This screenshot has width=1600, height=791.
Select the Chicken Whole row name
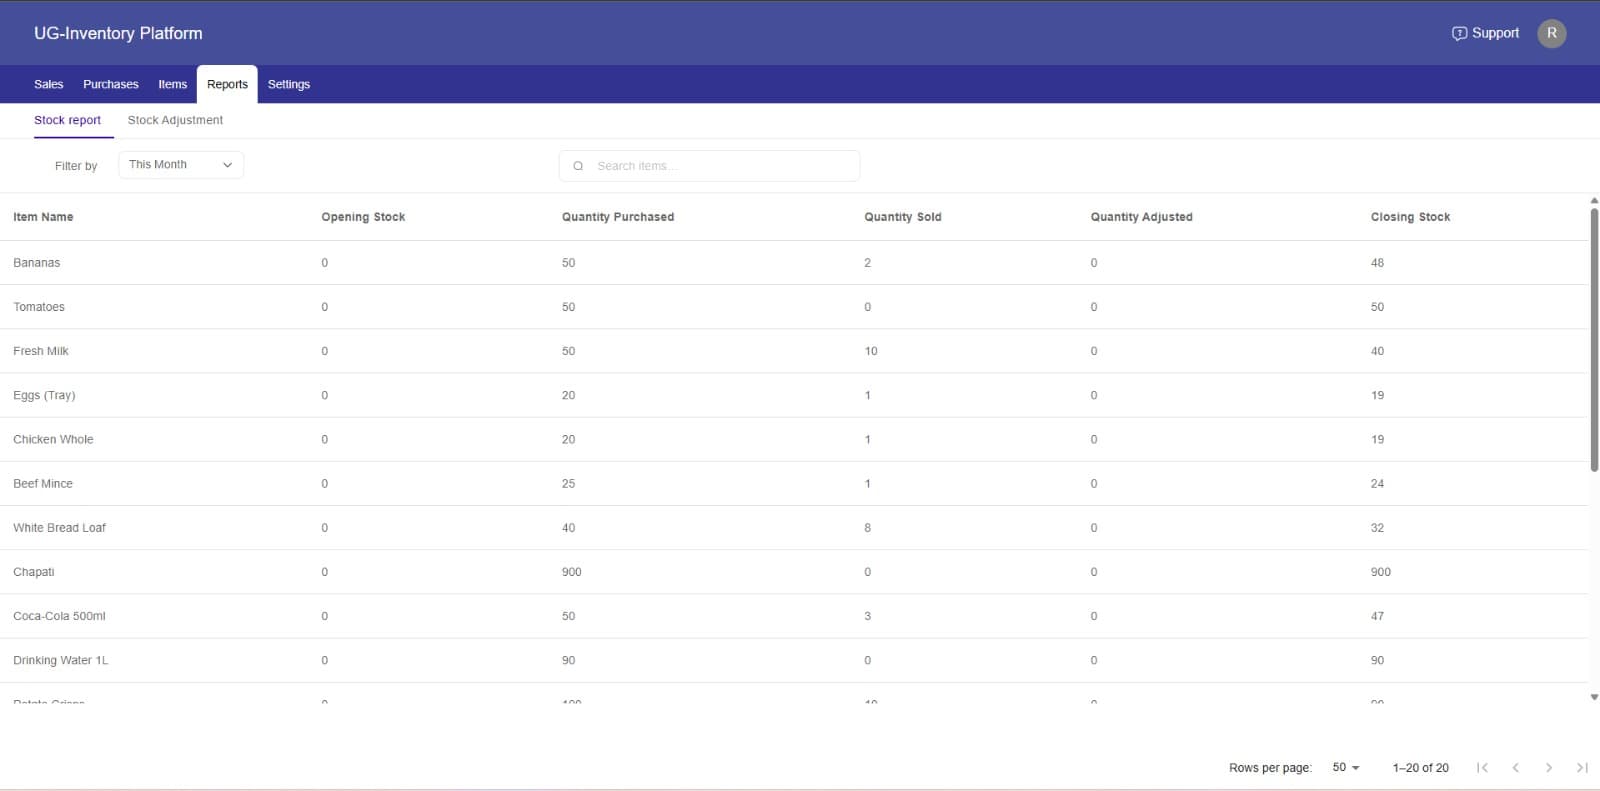pyautogui.click(x=53, y=439)
